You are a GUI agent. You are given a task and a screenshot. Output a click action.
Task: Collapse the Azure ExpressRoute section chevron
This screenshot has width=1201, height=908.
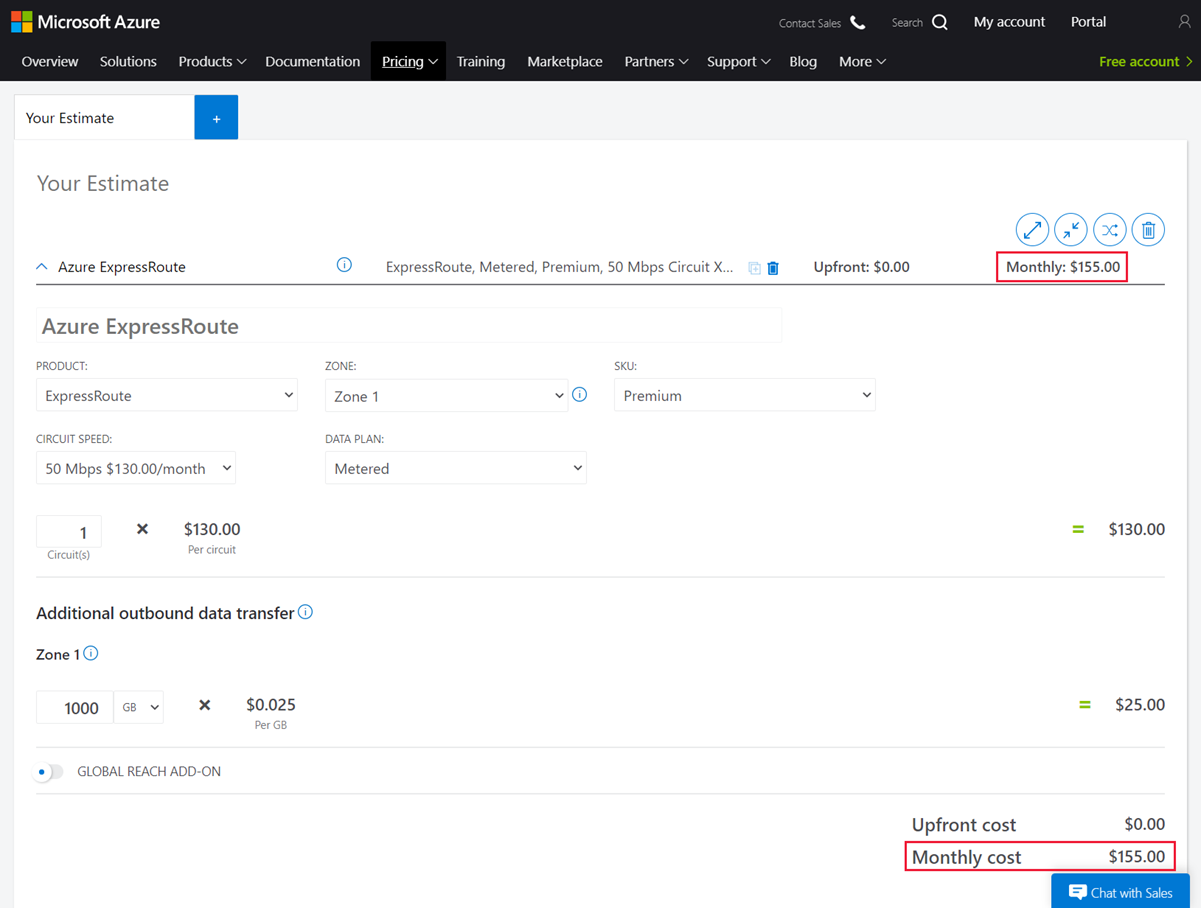(x=41, y=266)
